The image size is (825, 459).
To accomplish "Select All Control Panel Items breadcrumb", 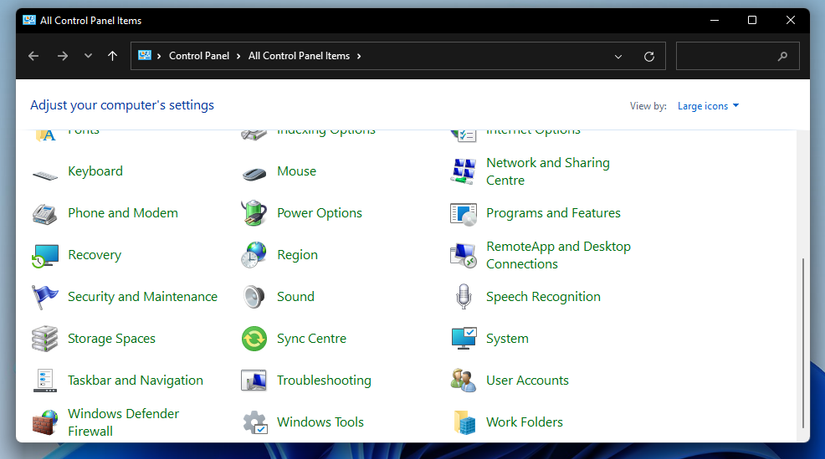I will (x=299, y=56).
